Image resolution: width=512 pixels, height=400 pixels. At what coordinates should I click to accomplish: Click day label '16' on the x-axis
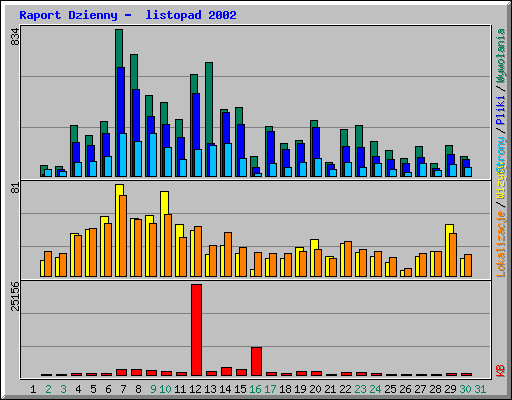coord(255,389)
